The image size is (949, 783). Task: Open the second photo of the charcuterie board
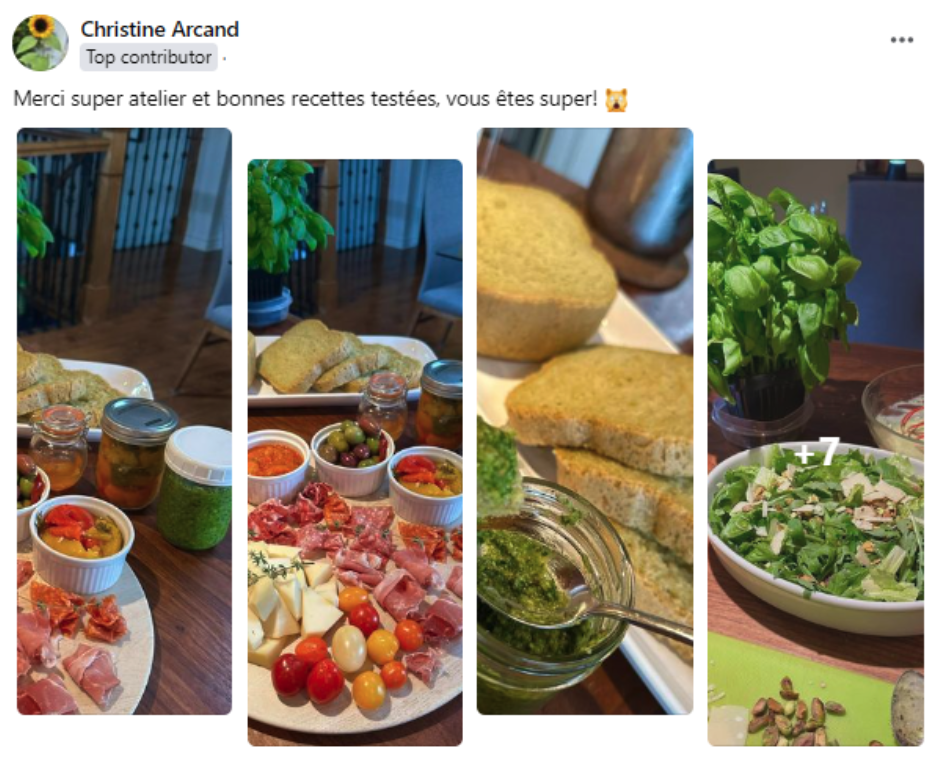tap(355, 453)
